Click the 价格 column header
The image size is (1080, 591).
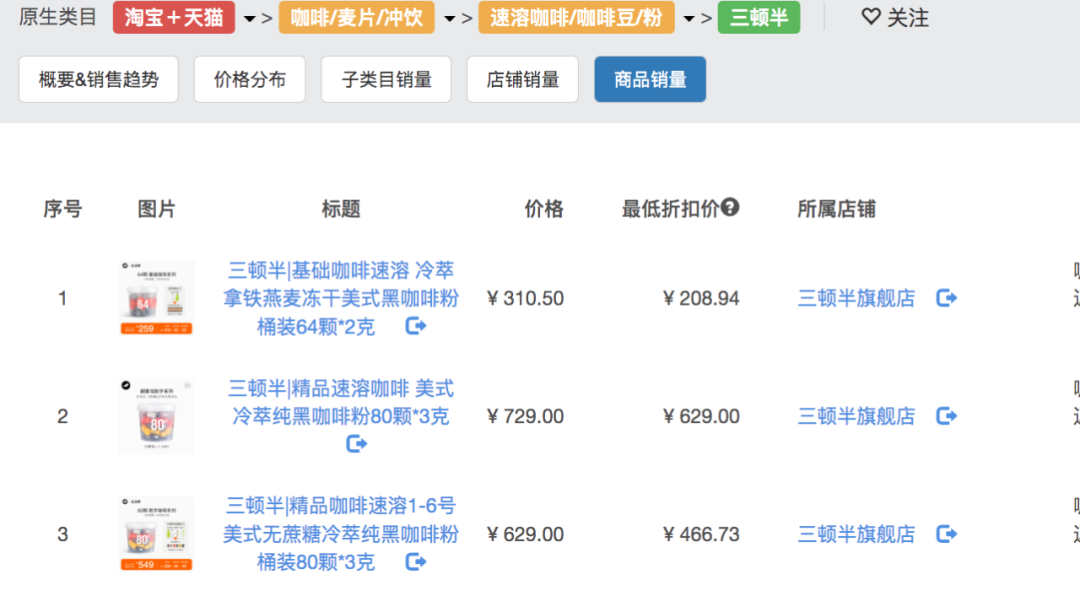[x=544, y=209]
